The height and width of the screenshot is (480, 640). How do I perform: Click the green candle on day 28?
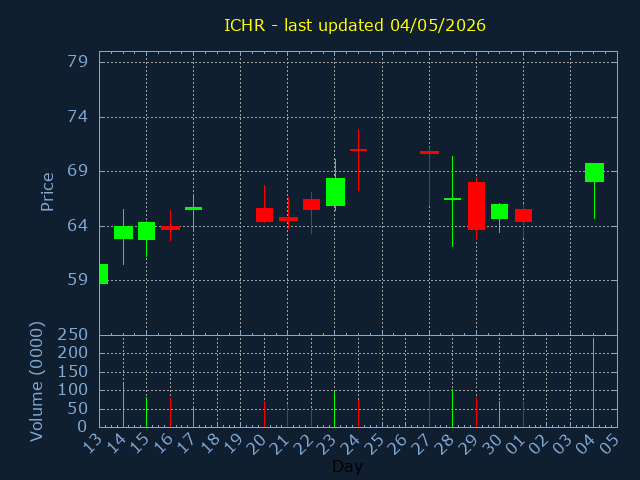click(452, 199)
